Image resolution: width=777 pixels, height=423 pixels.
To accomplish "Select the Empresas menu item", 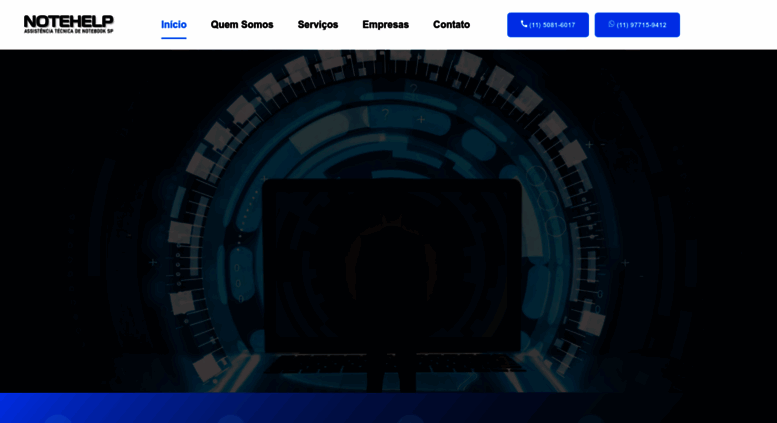I will coord(386,25).
